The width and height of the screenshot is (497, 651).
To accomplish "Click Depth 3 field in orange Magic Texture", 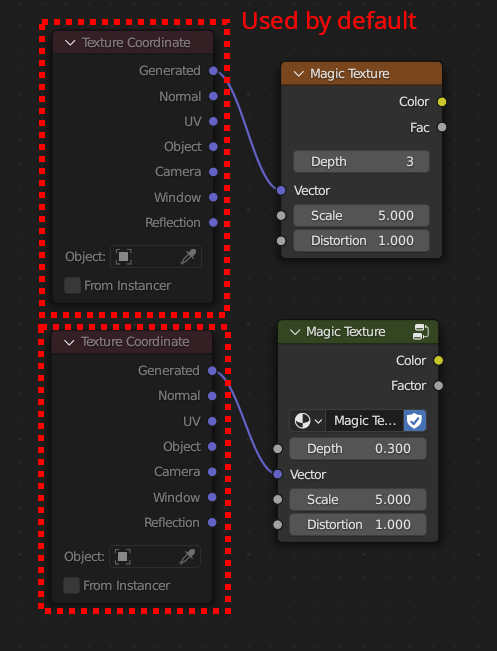I will pyautogui.click(x=361, y=162).
